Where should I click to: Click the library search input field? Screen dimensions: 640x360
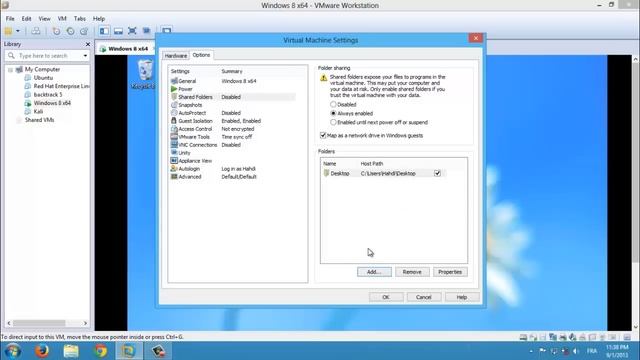(47, 56)
